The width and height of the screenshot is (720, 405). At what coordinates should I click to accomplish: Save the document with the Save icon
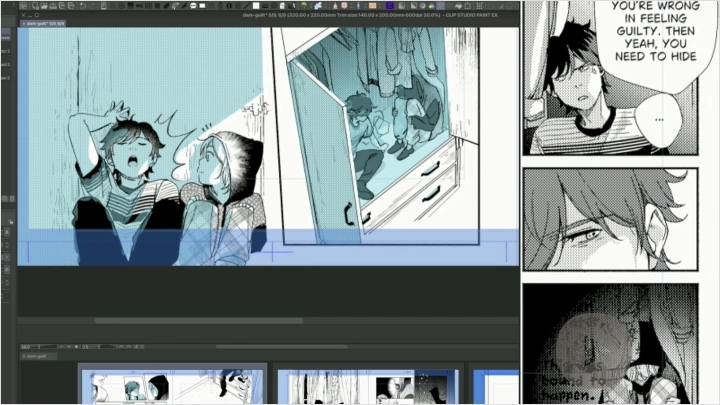pyautogui.click(x=53, y=6)
